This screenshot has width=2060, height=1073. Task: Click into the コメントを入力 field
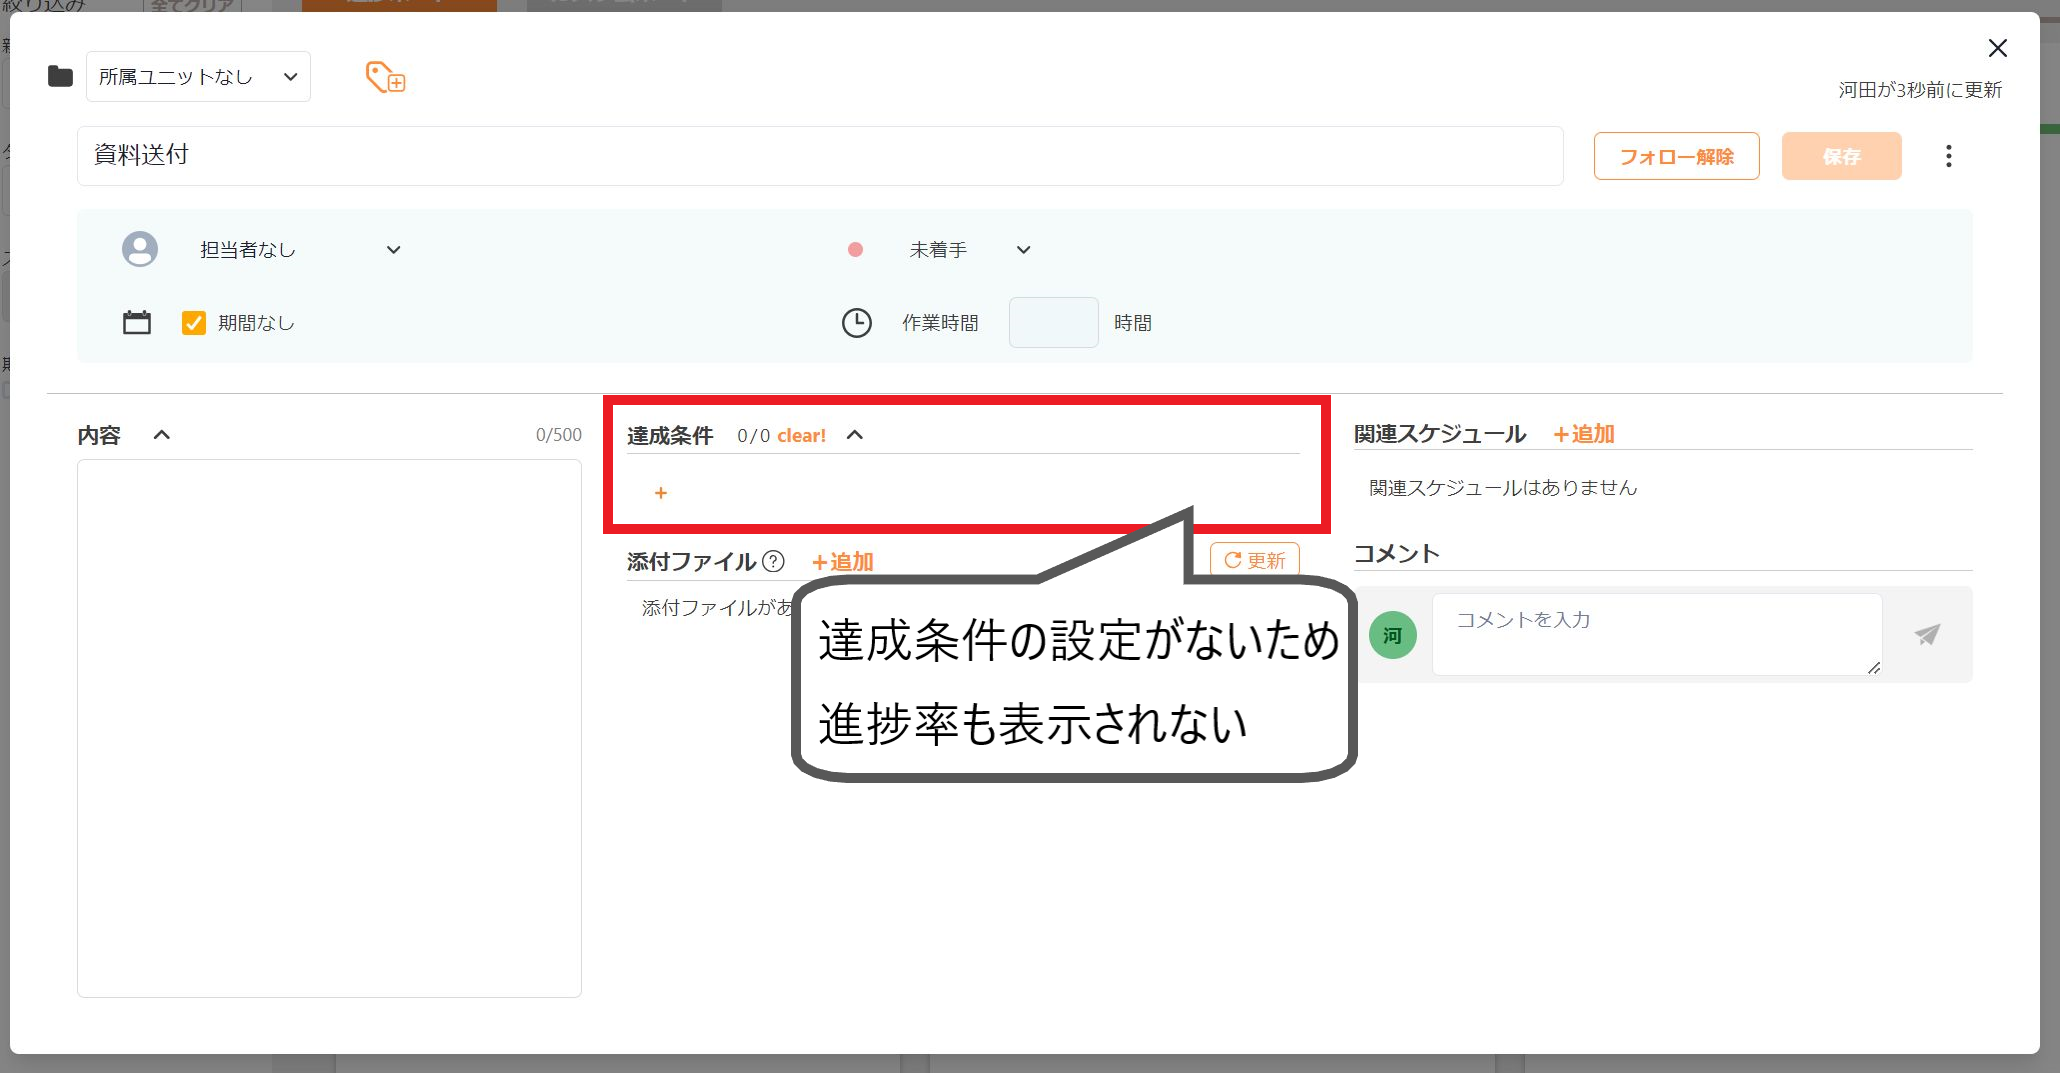[x=1657, y=634]
